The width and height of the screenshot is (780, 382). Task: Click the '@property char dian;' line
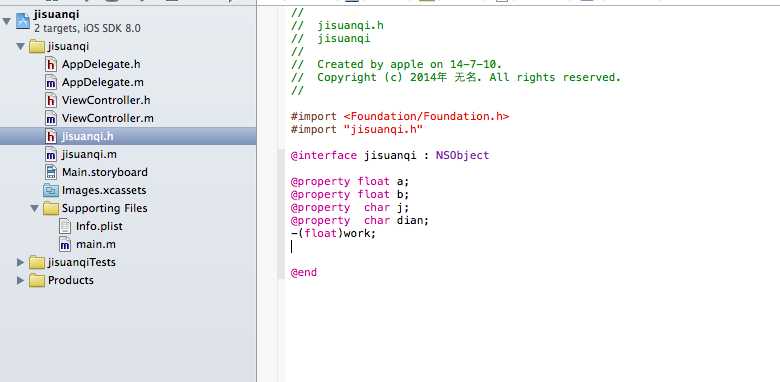360,220
